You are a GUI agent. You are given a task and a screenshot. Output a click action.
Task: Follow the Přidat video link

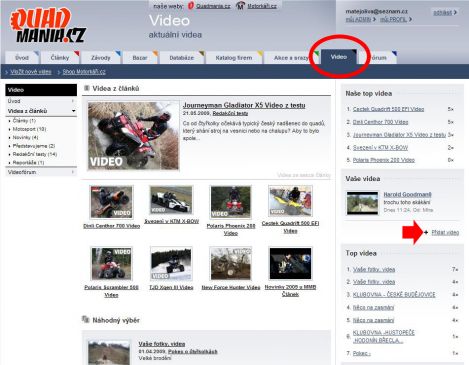(x=445, y=232)
